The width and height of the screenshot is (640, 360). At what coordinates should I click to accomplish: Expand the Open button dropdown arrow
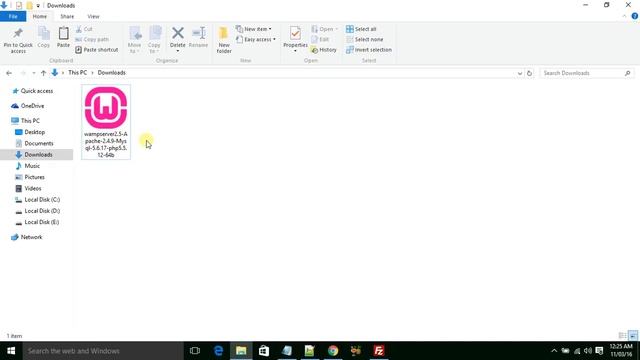click(x=336, y=29)
